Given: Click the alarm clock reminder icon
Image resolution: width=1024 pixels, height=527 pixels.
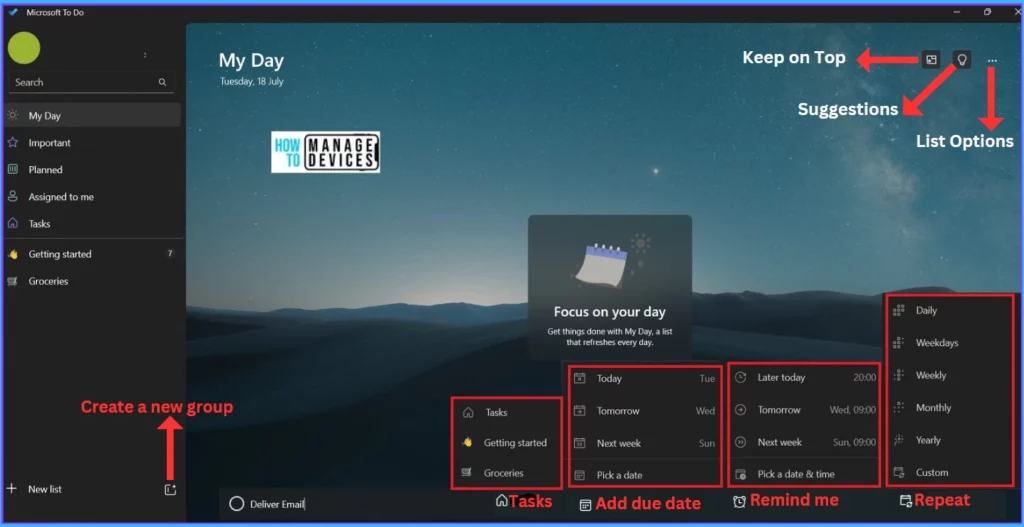Looking at the screenshot, I should pos(739,502).
